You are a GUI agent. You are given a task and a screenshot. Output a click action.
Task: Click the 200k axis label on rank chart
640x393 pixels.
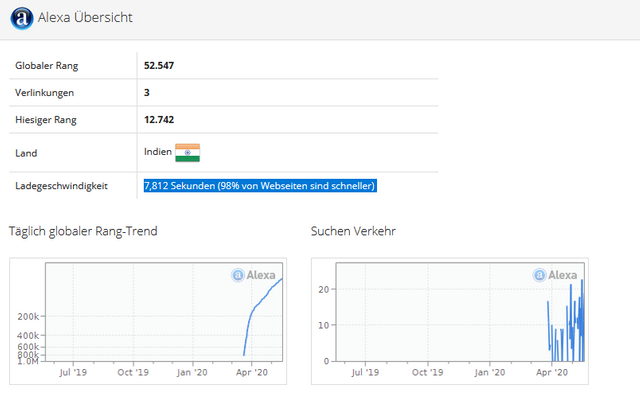tap(28, 316)
